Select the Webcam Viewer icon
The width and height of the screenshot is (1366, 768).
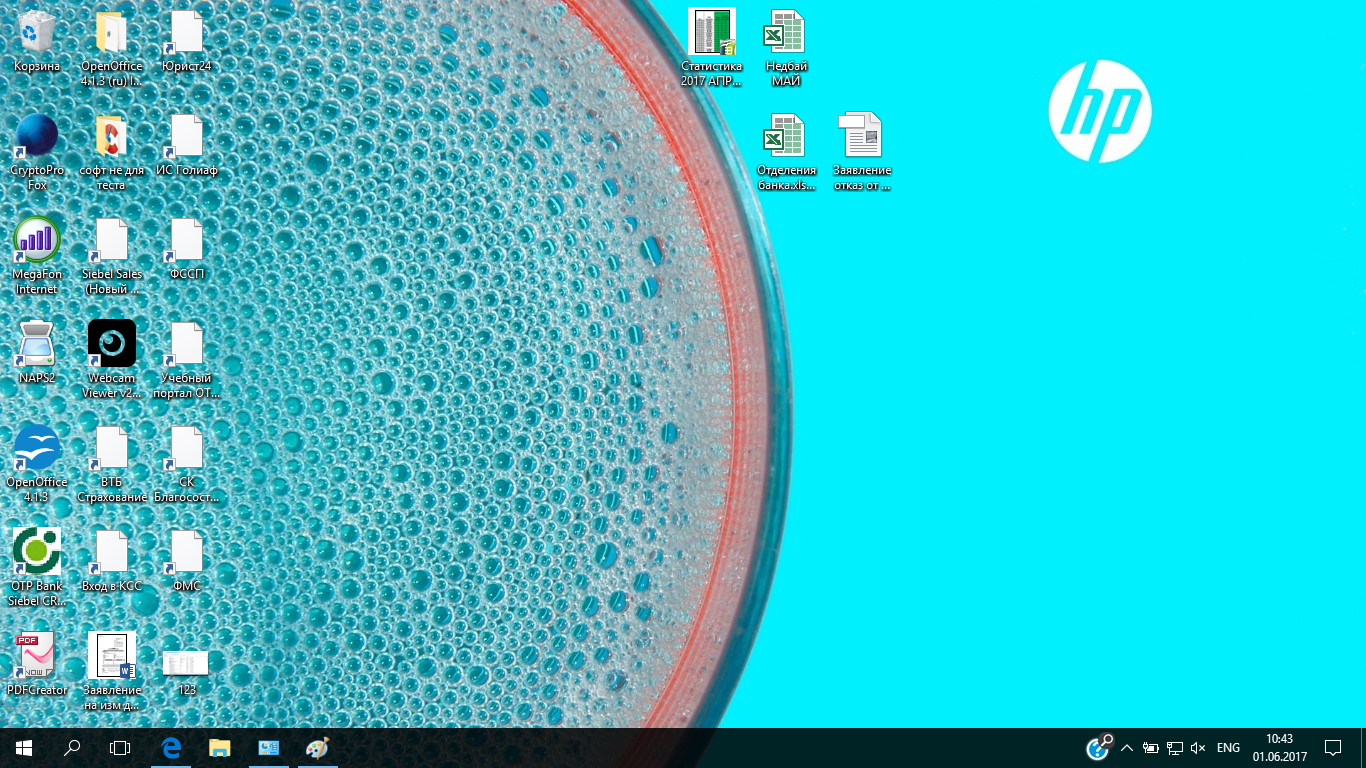pyautogui.click(x=112, y=345)
